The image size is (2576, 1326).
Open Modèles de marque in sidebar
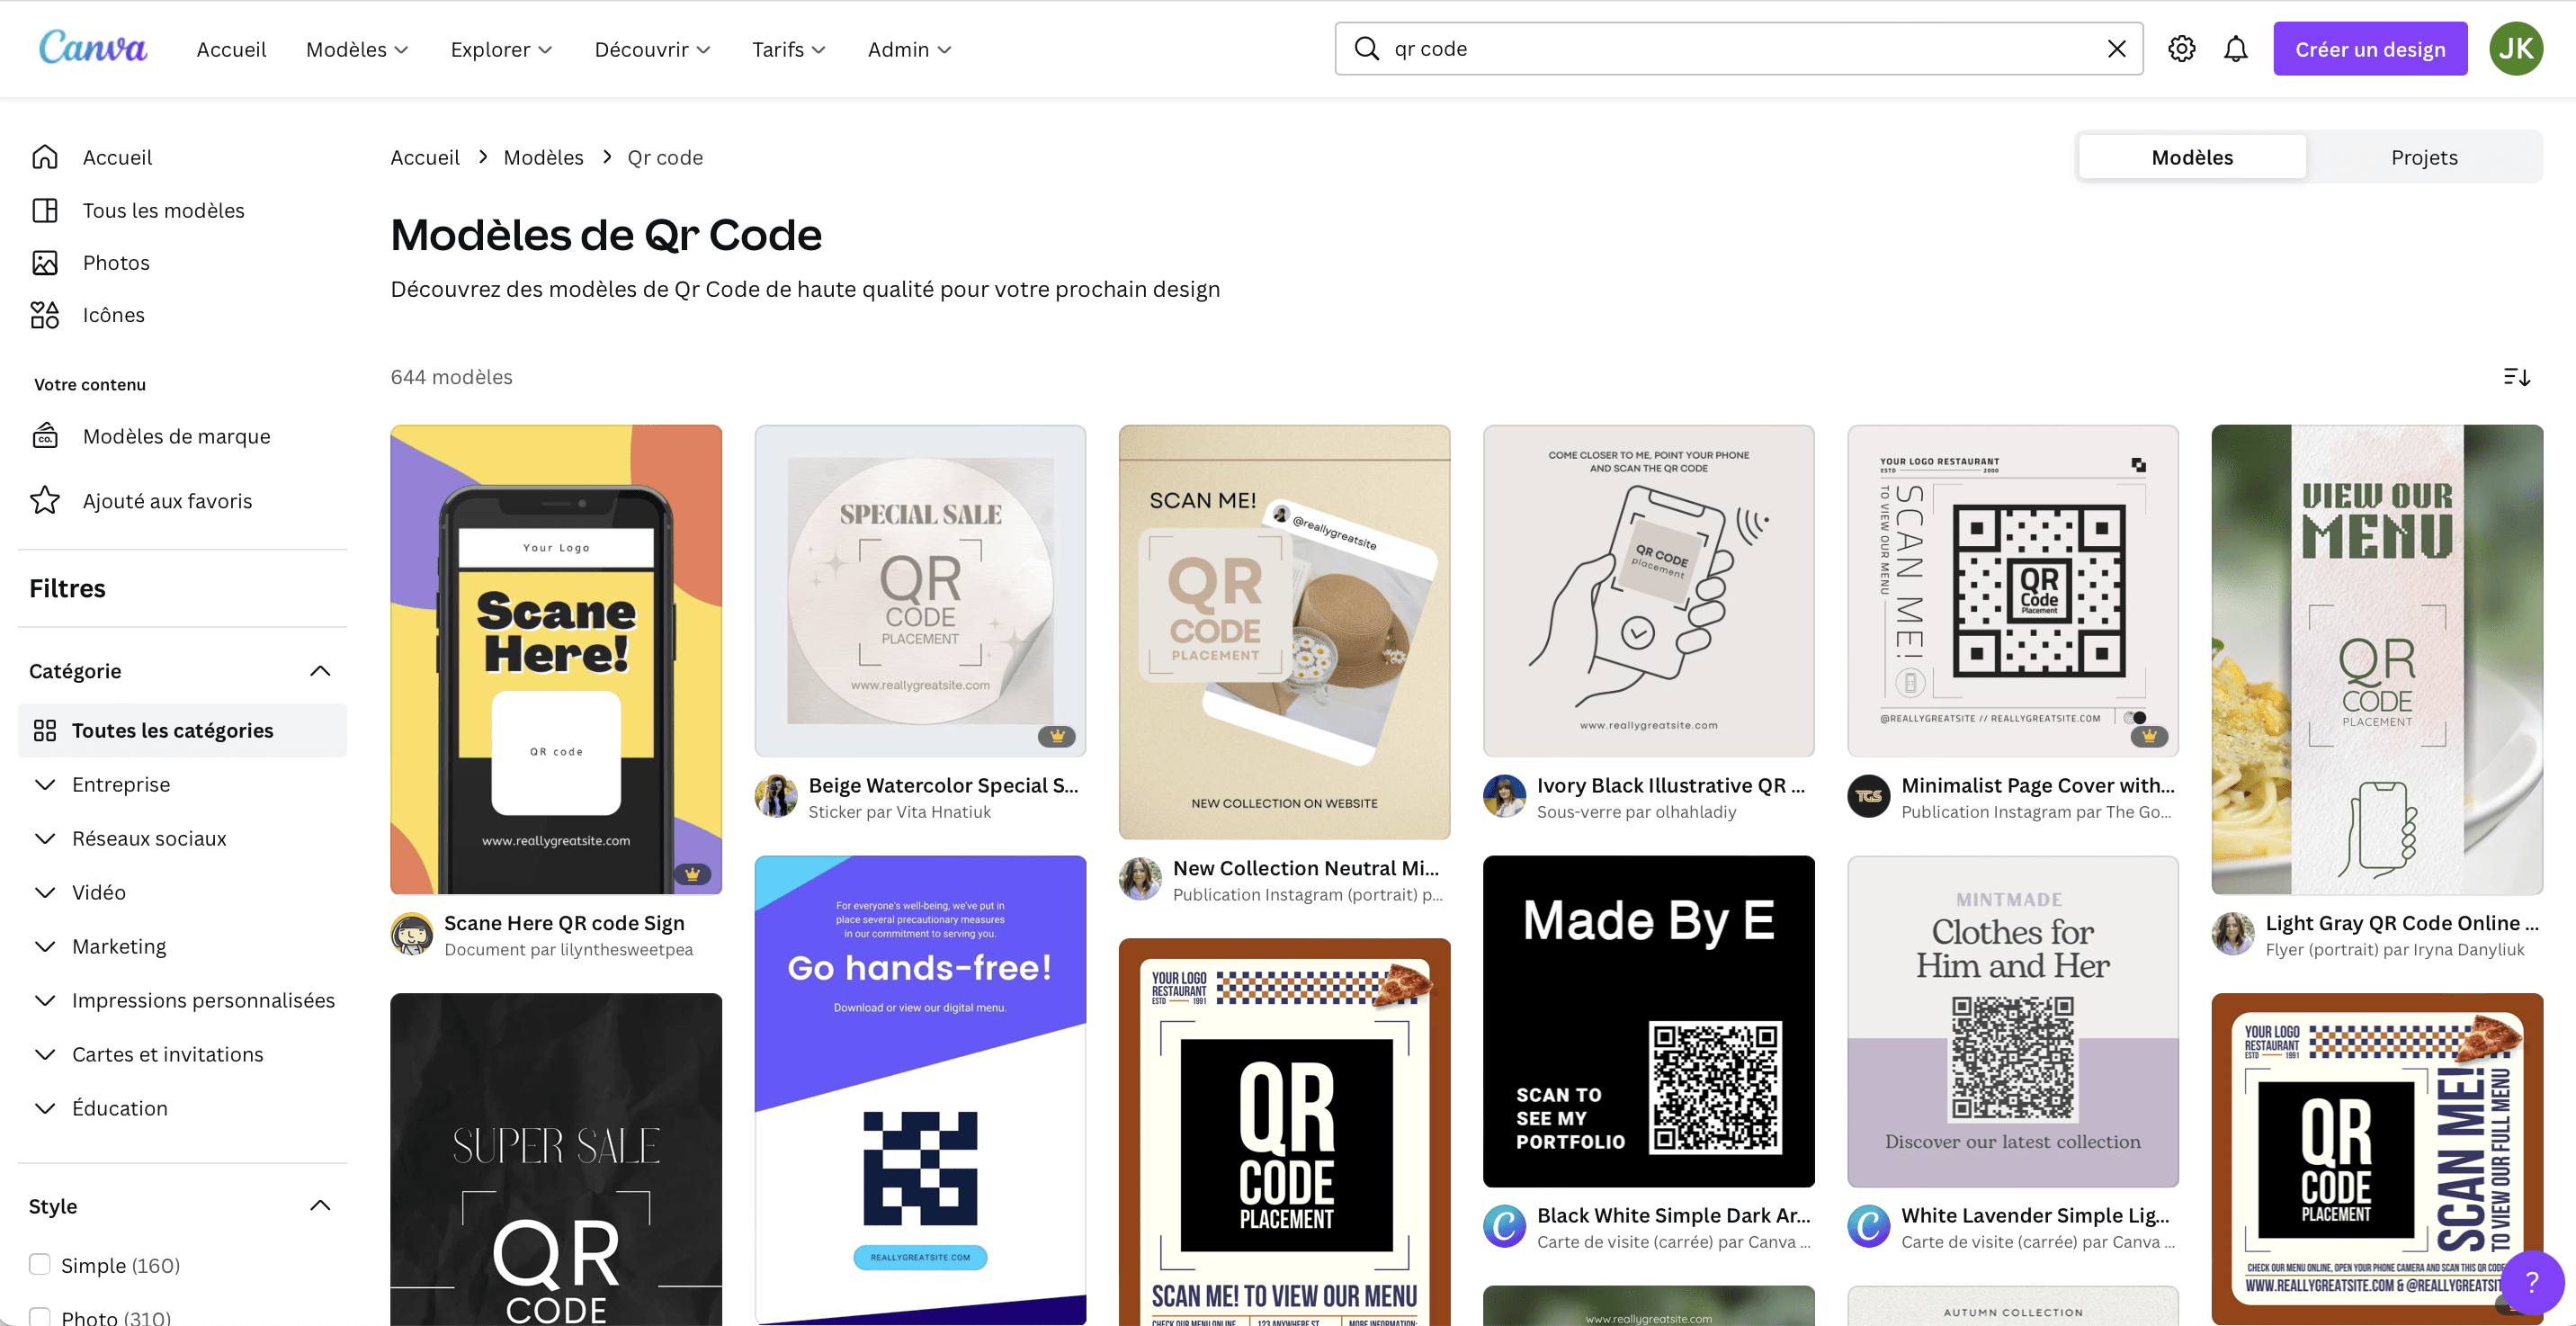coord(176,436)
